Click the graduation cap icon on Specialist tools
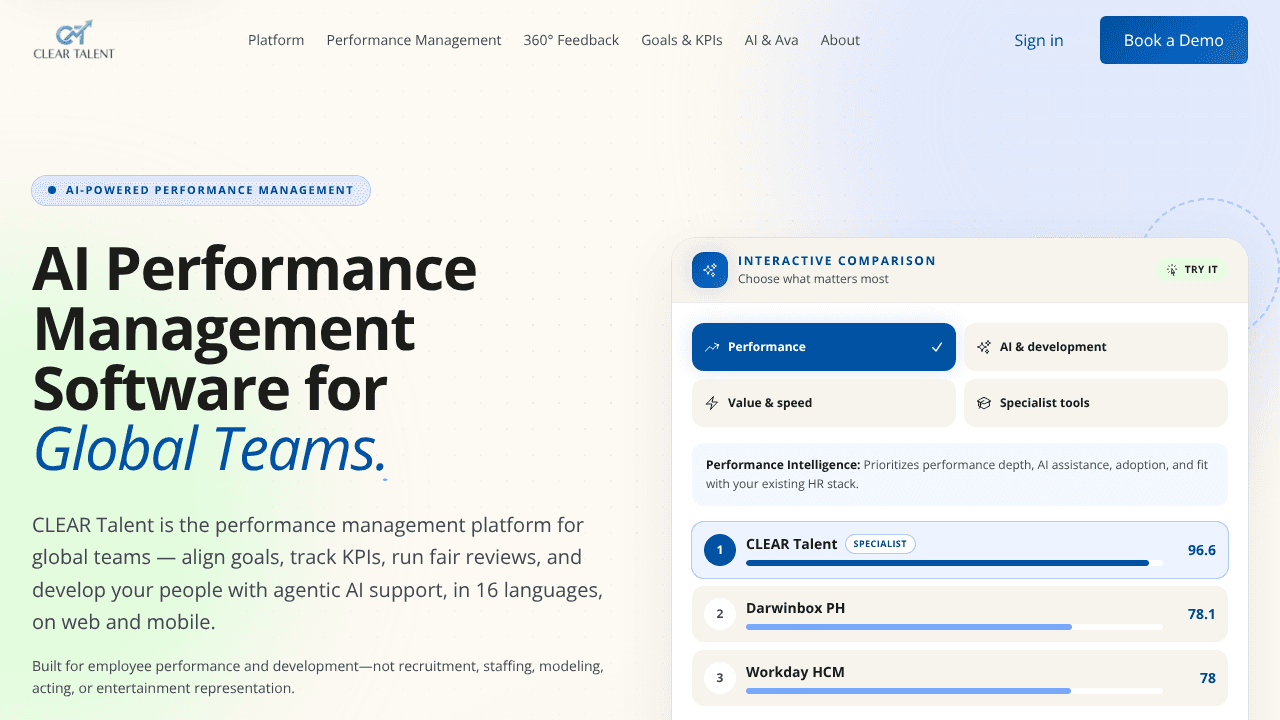The width and height of the screenshot is (1280, 720). click(984, 403)
